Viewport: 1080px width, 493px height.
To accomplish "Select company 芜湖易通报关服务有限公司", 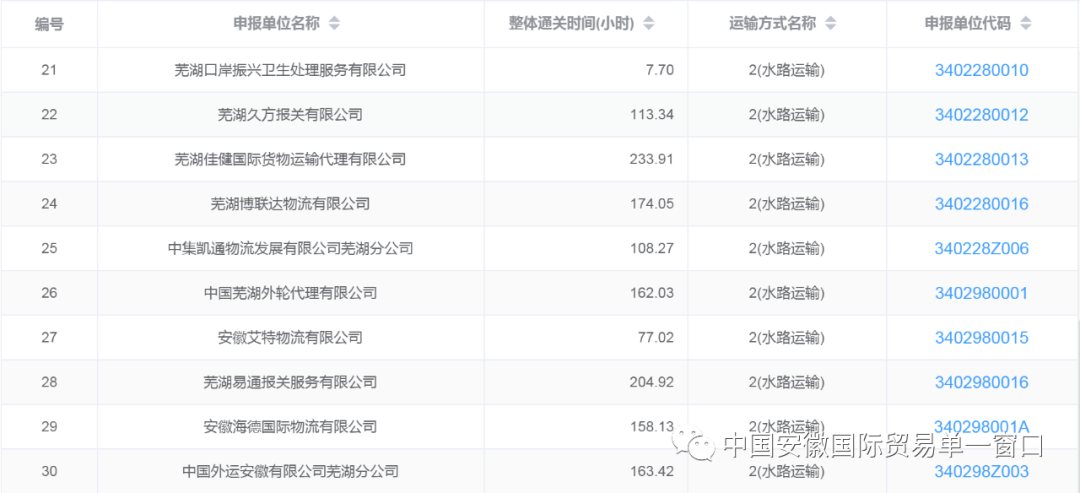I will (290, 382).
